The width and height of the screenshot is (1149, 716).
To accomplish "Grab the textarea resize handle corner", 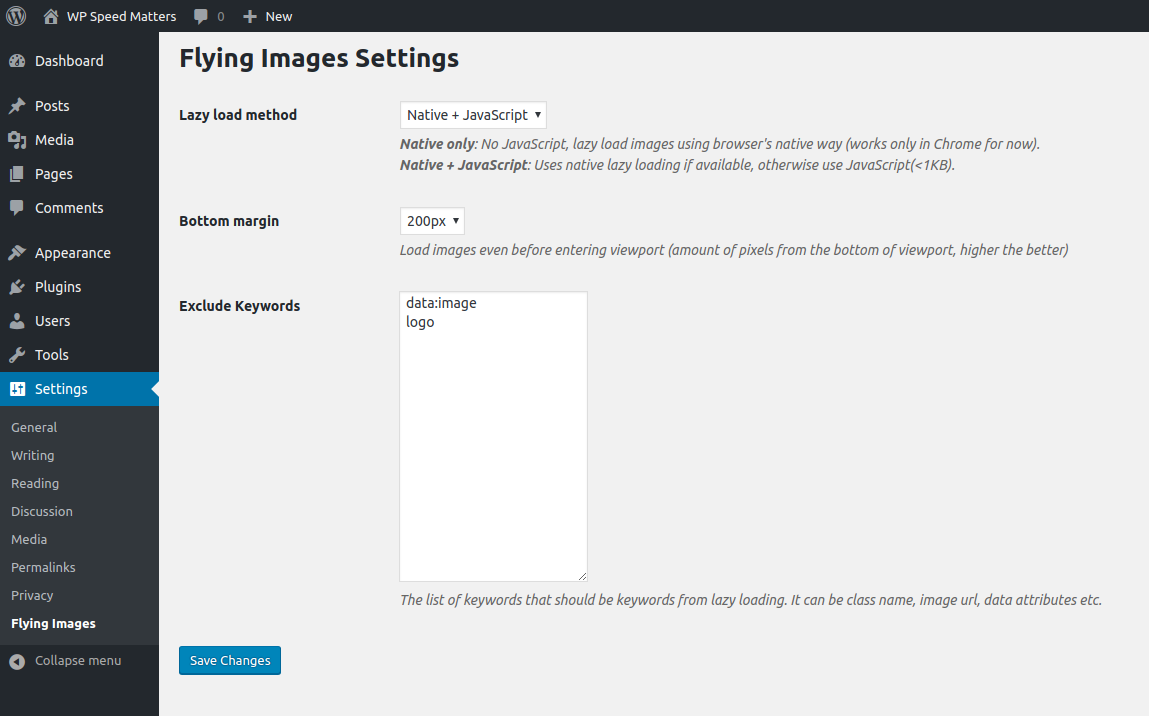I will click(582, 576).
